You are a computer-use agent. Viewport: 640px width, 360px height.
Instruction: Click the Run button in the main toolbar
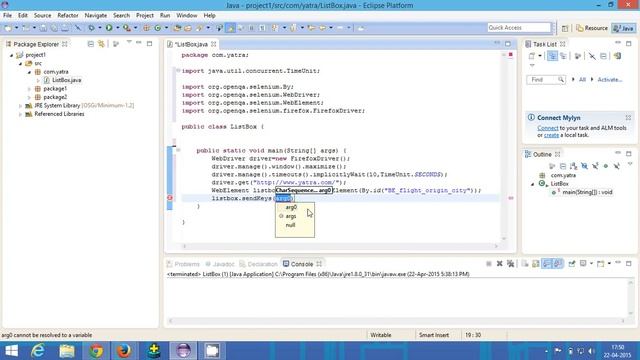pyautogui.click(x=109, y=28)
